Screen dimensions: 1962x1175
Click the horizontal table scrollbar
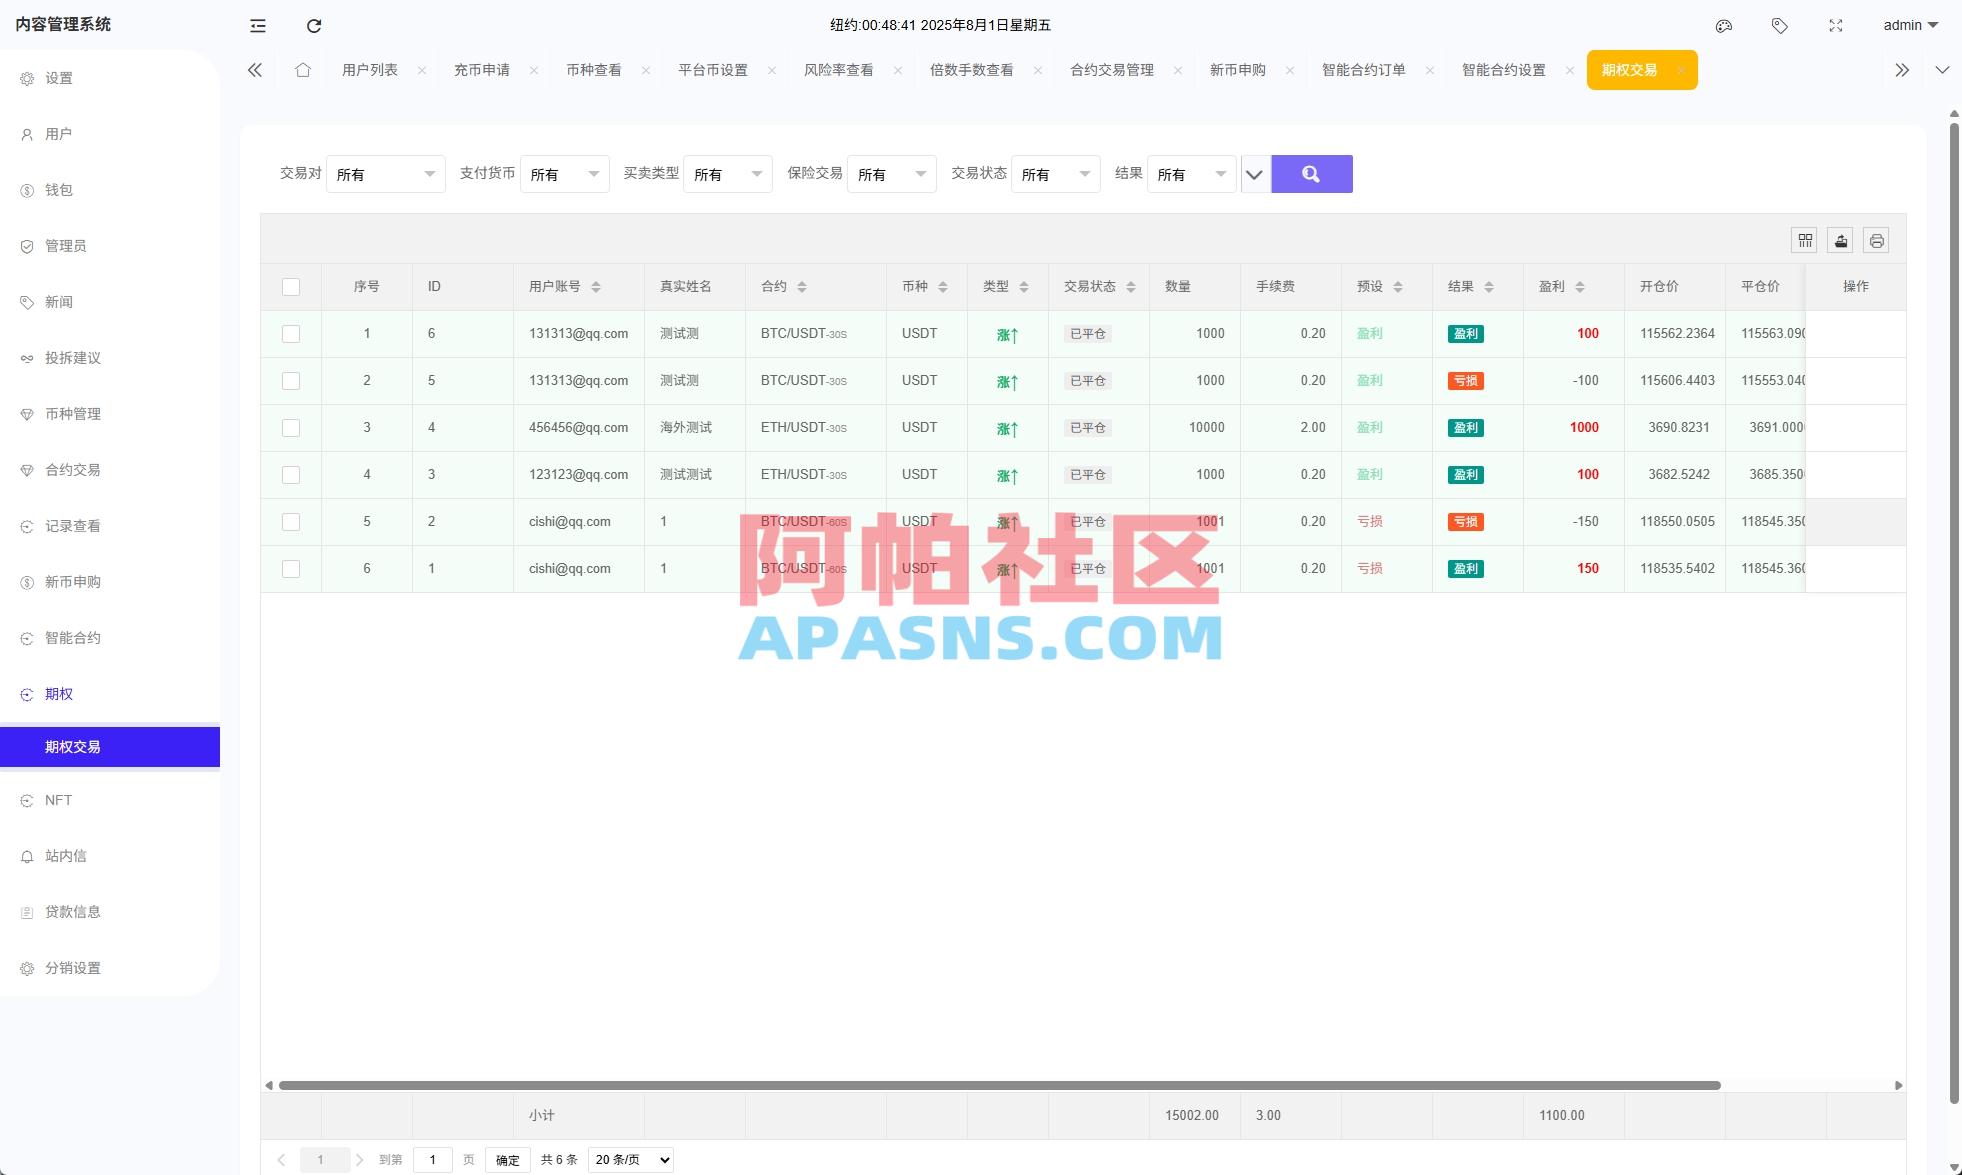click(x=999, y=1085)
